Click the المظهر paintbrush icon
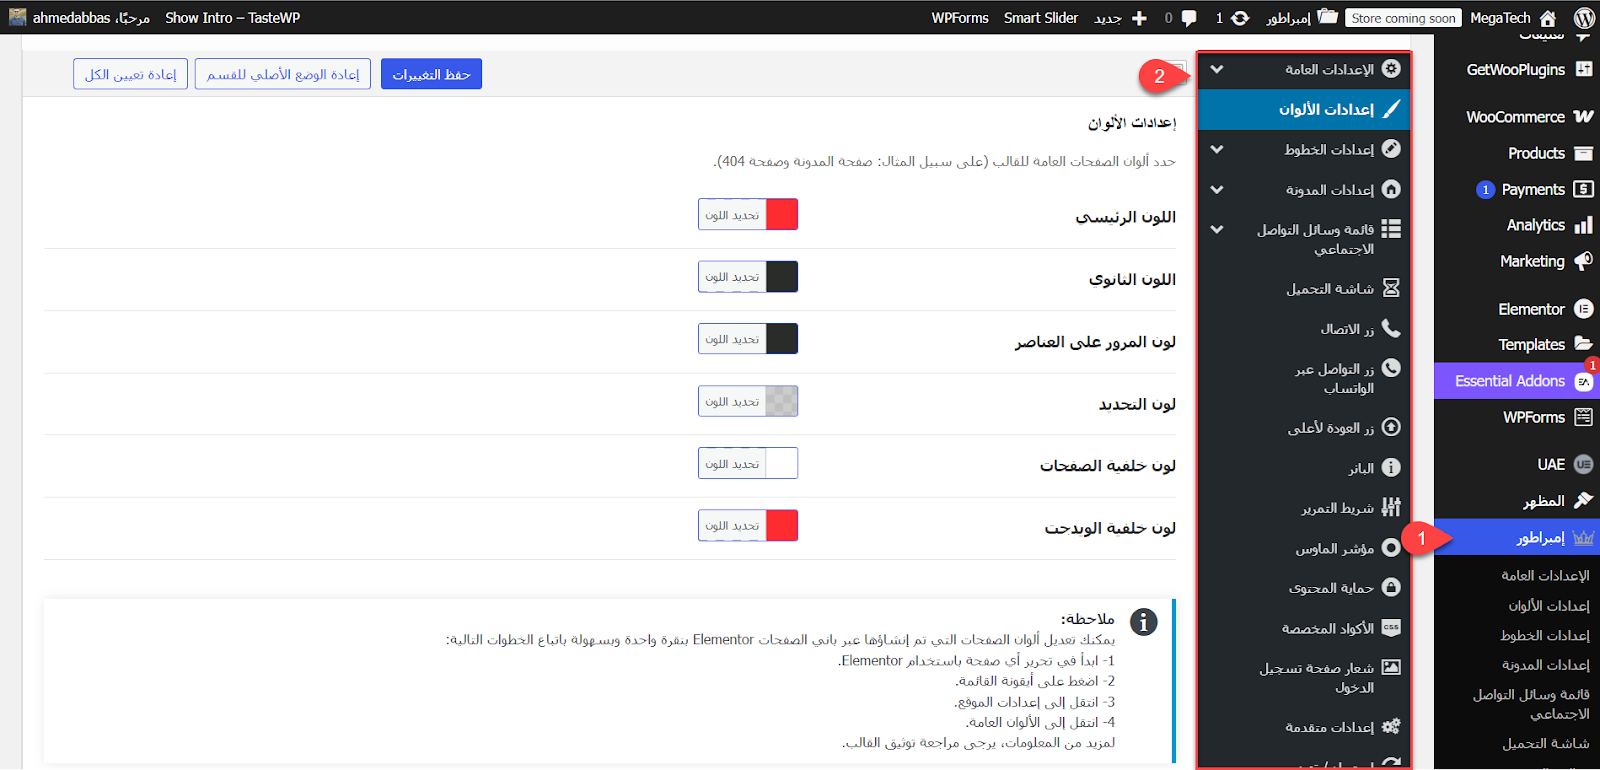1600x770 pixels. [x=1583, y=500]
